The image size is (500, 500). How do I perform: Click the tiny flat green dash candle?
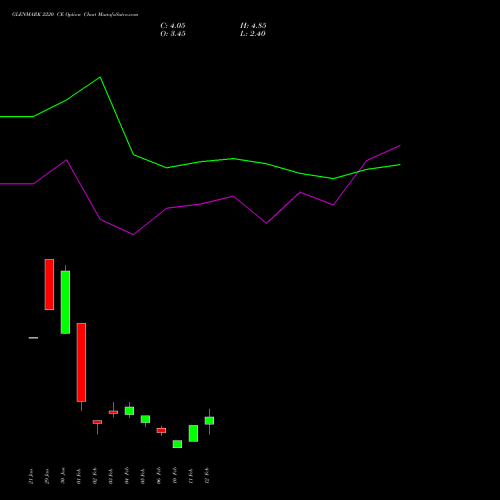pyautogui.click(x=33, y=338)
